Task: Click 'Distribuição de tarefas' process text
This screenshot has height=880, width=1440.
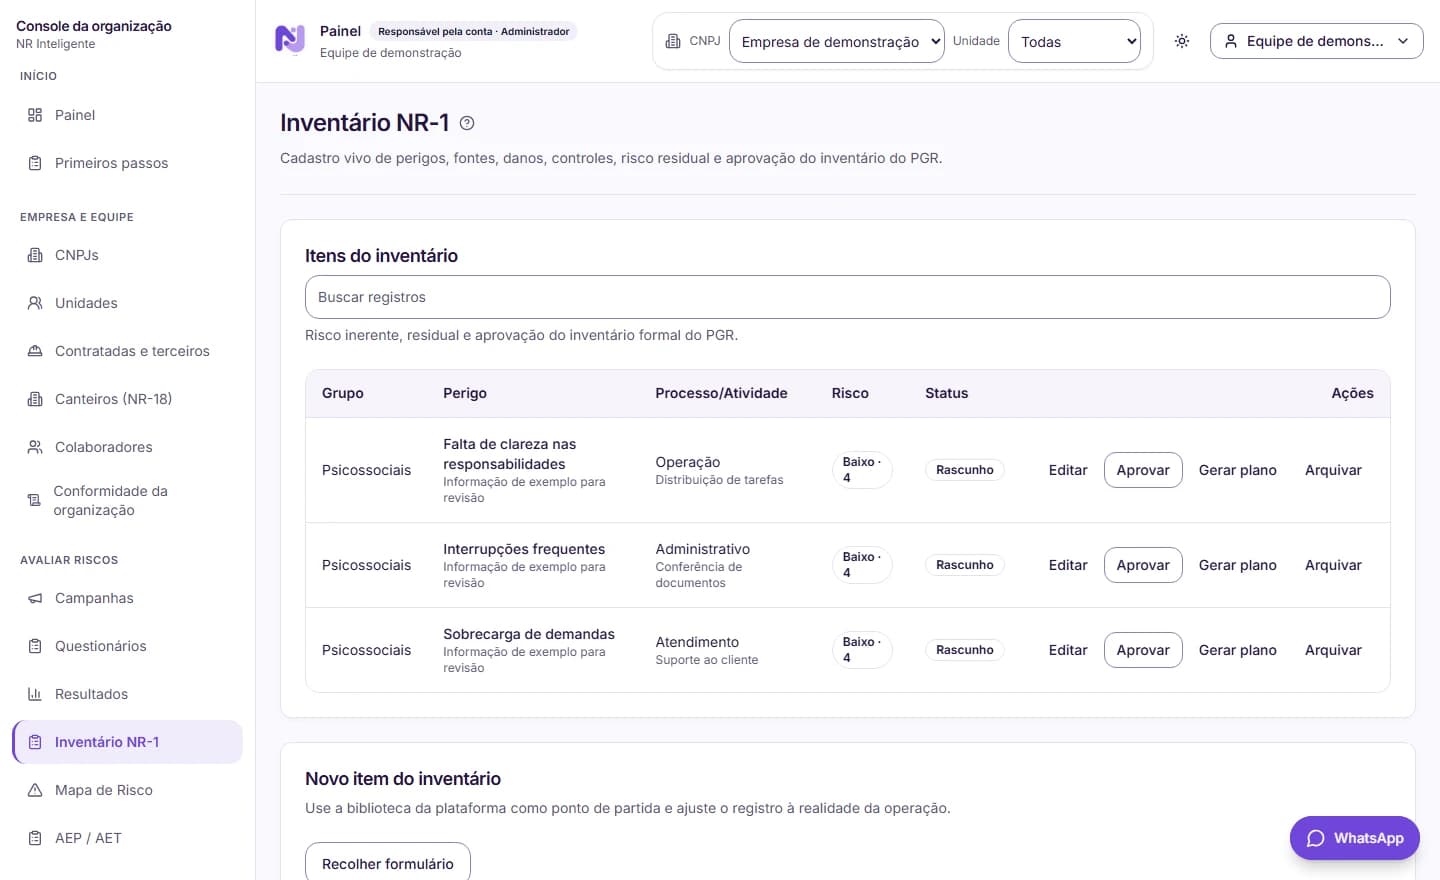Action: [x=719, y=480]
